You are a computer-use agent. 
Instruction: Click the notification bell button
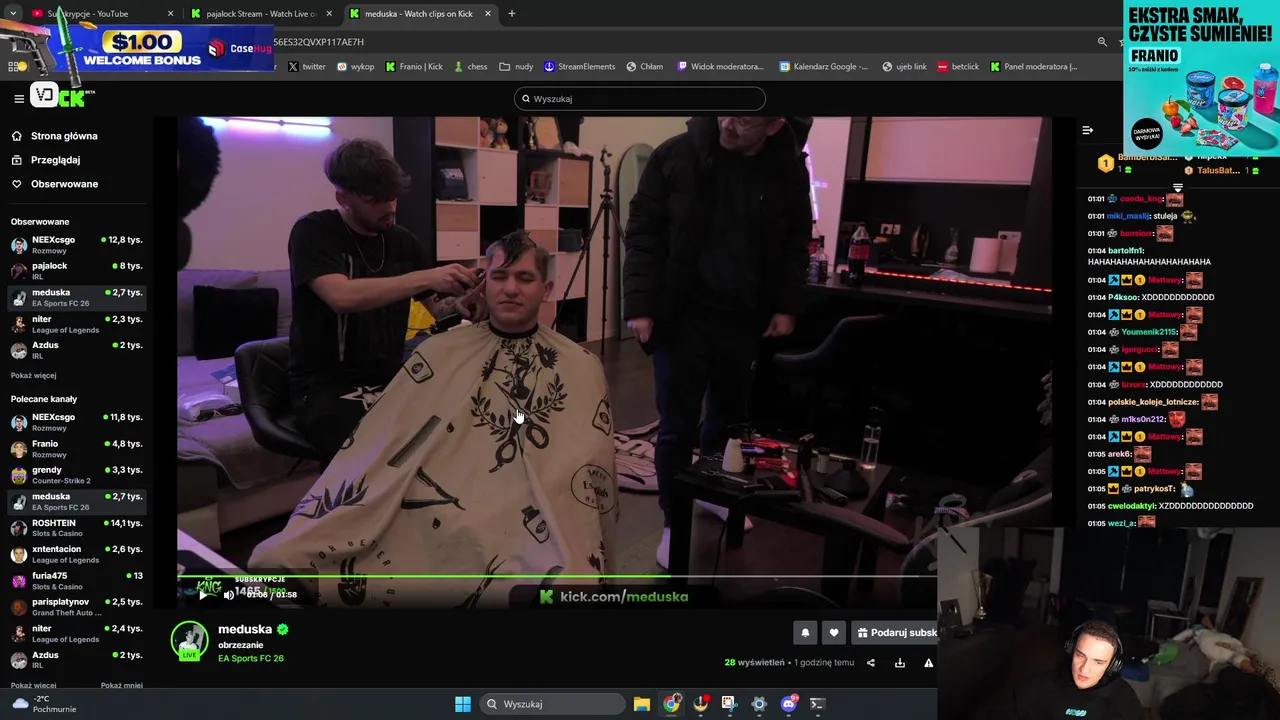tap(805, 632)
